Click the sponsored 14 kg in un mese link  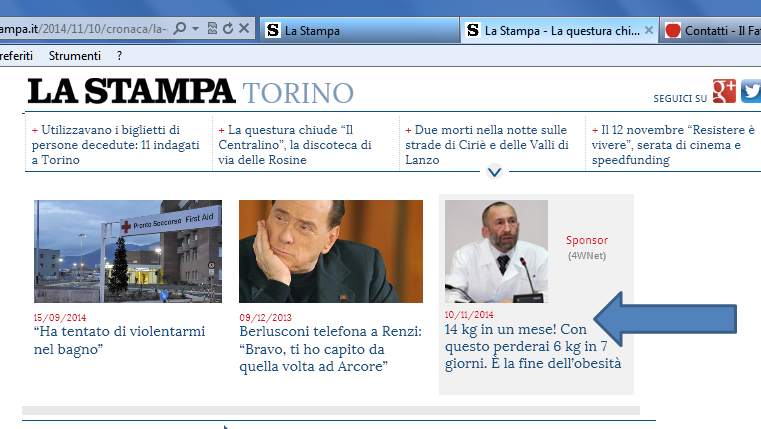[x=533, y=346]
